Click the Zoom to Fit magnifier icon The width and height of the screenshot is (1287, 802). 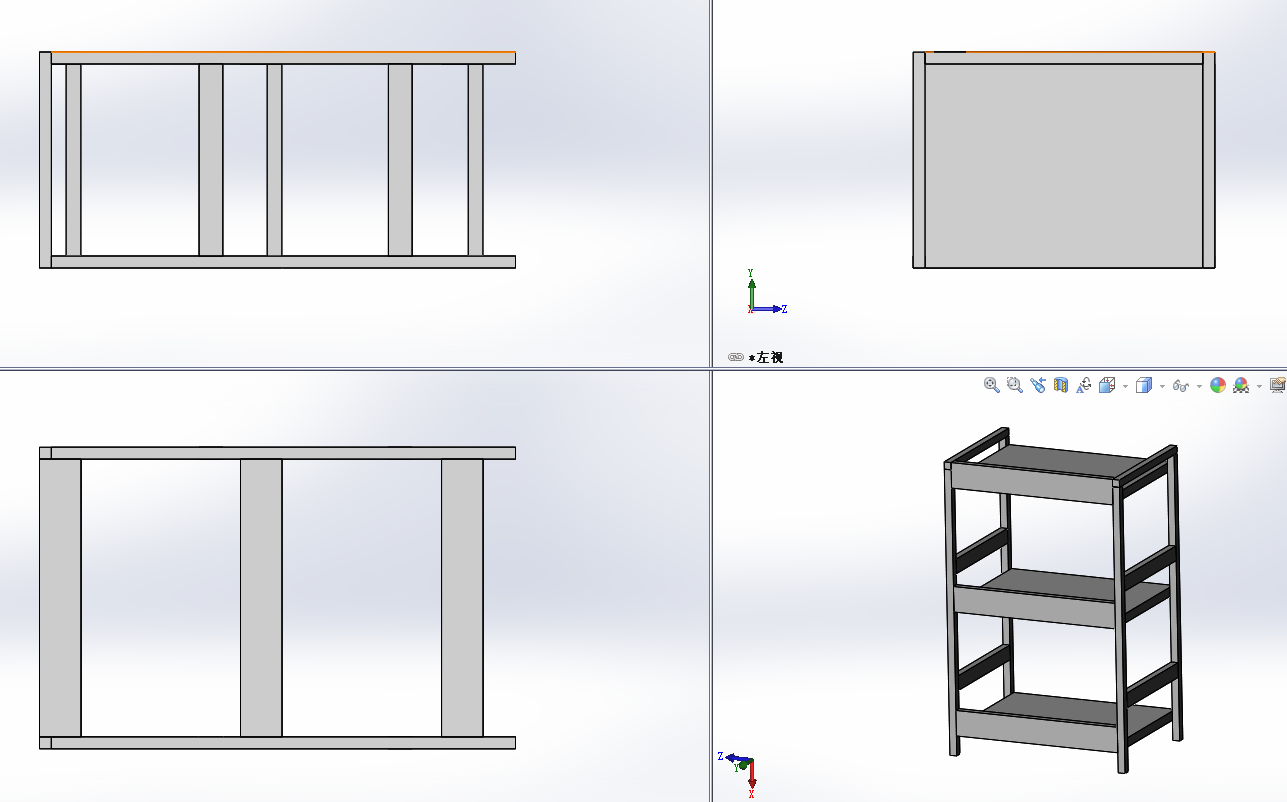[x=992, y=385]
